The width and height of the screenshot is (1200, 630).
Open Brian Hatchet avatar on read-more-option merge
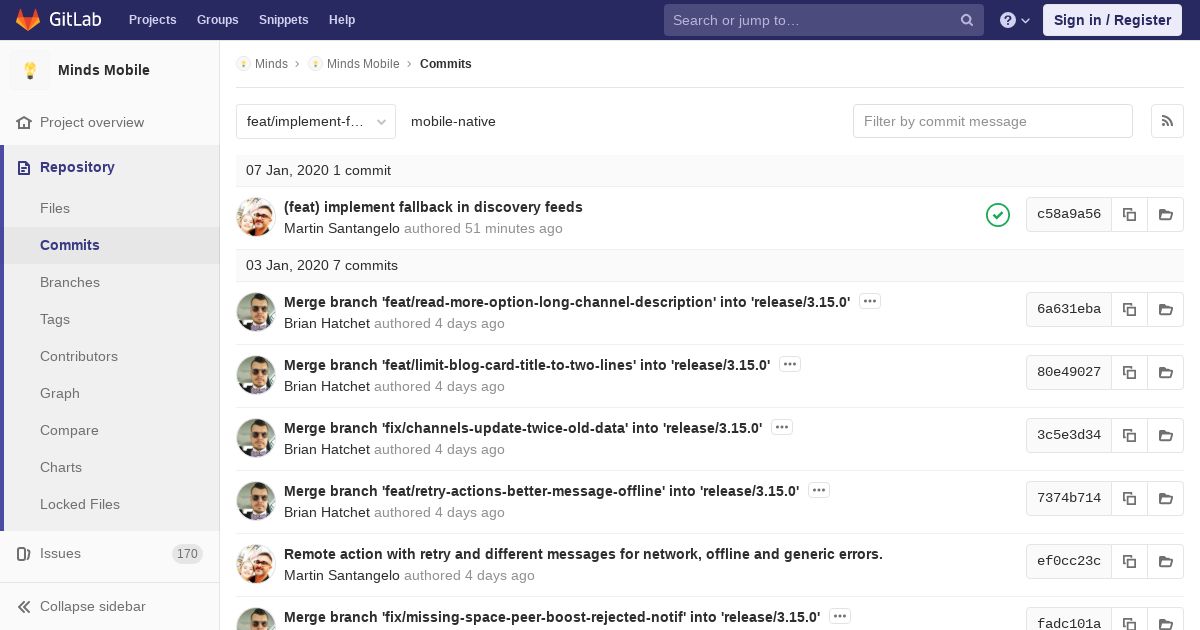point(256,312)
